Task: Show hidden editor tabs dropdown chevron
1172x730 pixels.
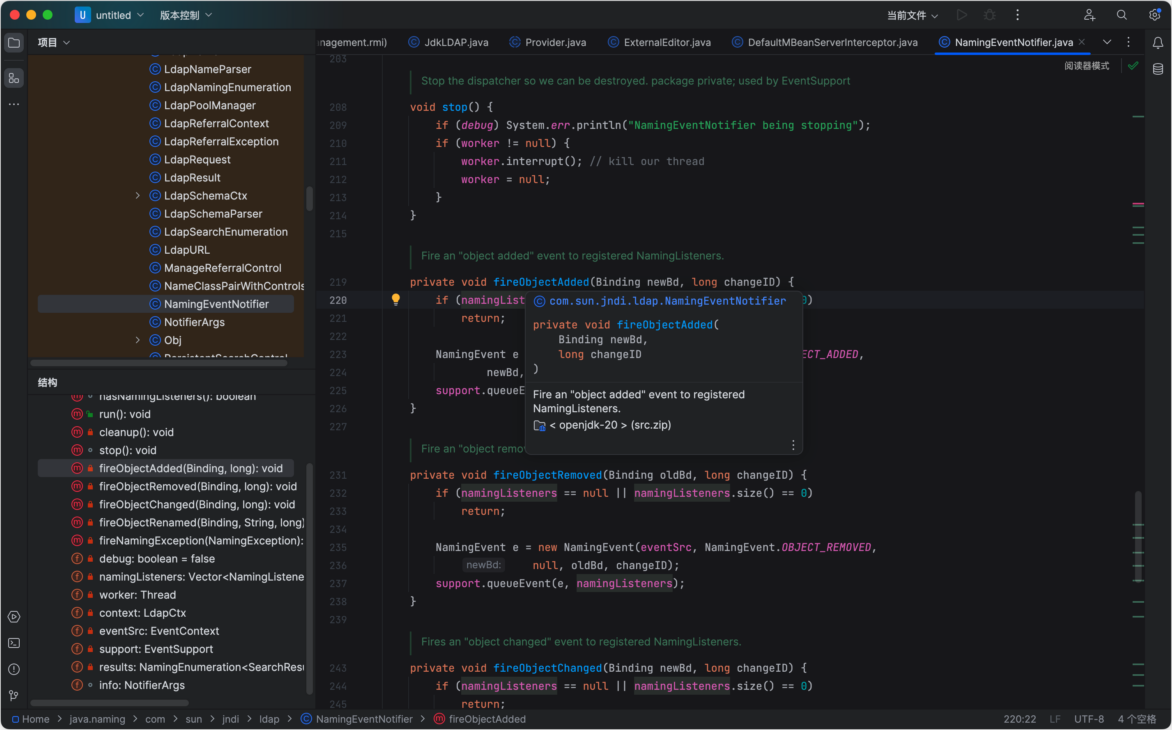Action: [x=1107, y=43]
